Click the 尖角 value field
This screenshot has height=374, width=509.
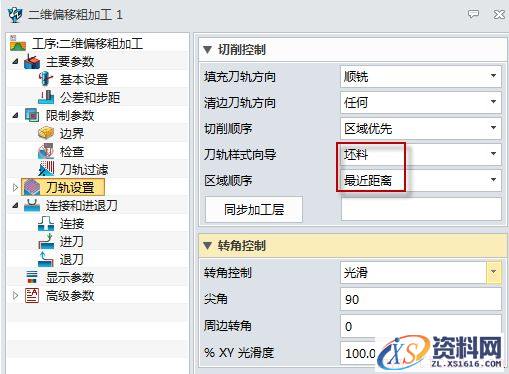click(421, 299)
